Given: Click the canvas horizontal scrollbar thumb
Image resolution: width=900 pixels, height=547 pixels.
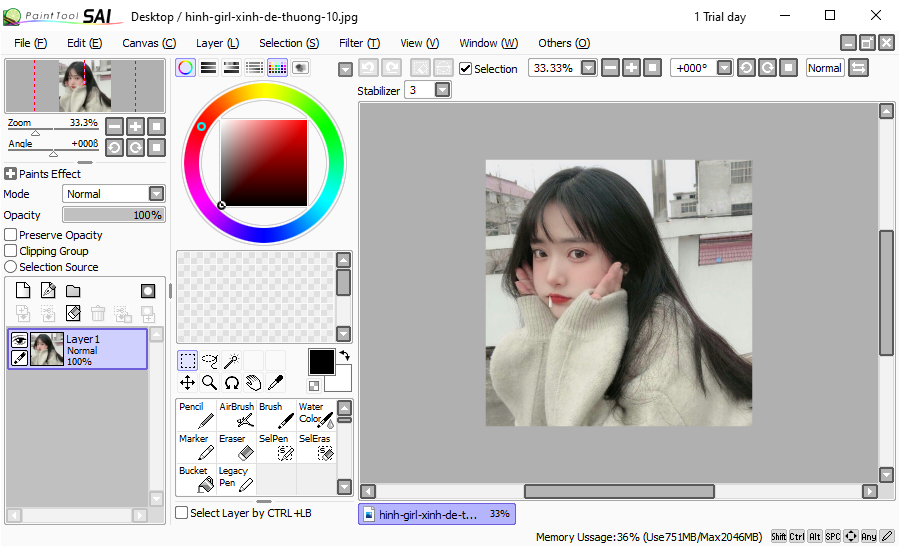Looking at the screenshot, I should pyautogui.click(x=619, y=491).
